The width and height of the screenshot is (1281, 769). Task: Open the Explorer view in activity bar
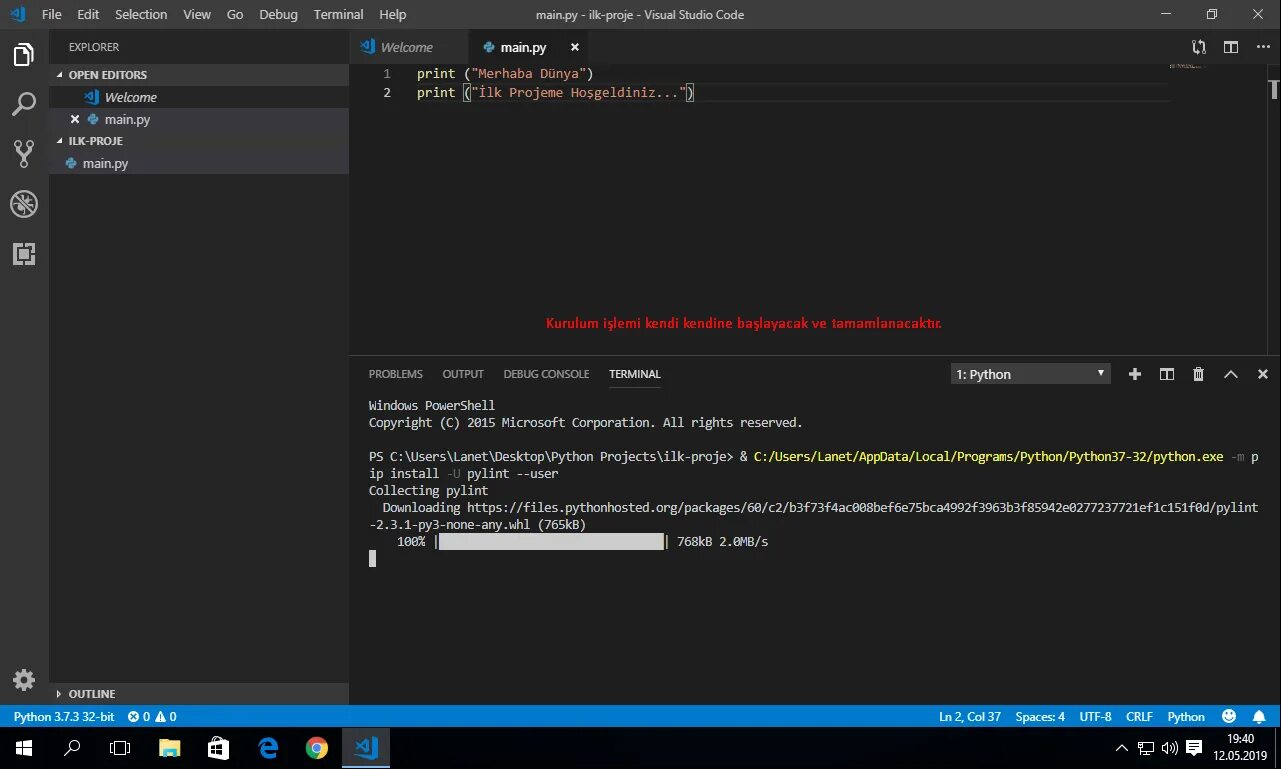pos(24,55)
